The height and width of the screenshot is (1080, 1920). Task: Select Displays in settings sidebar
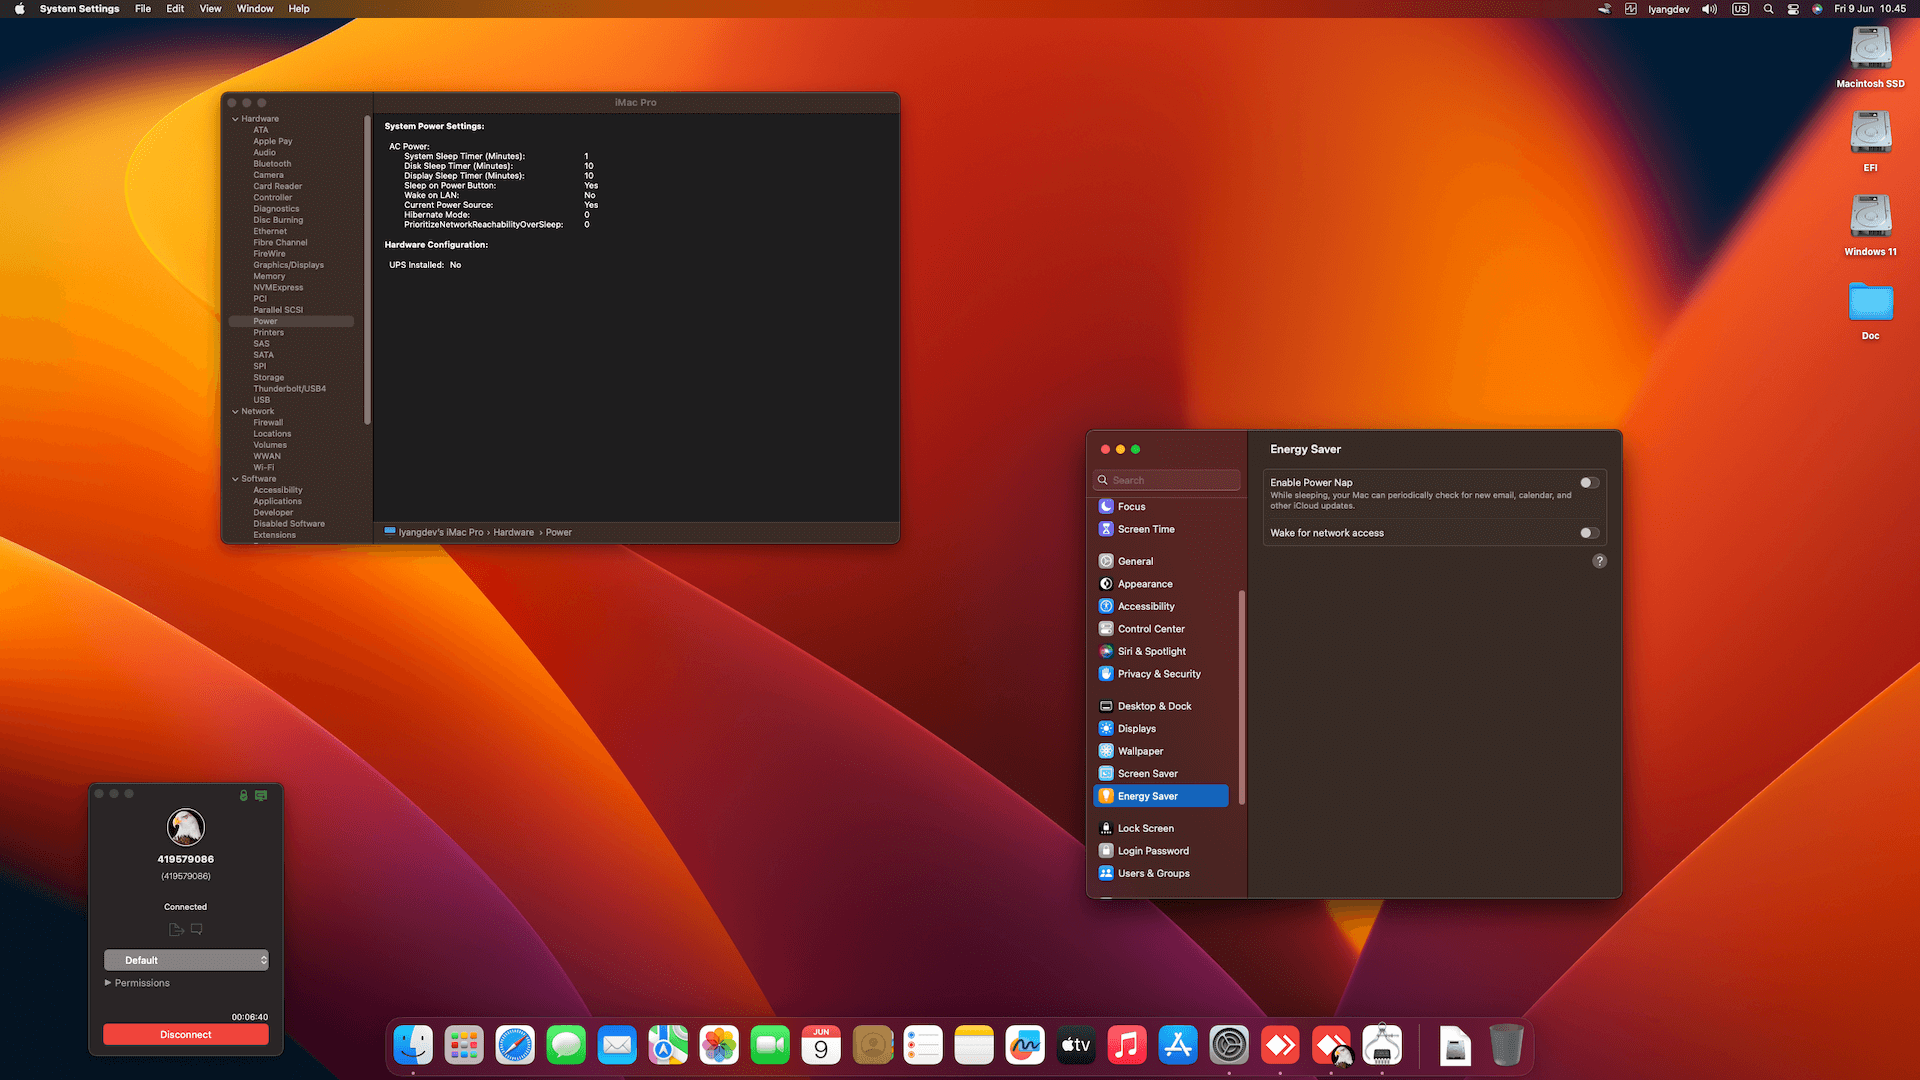[1136, 729]
